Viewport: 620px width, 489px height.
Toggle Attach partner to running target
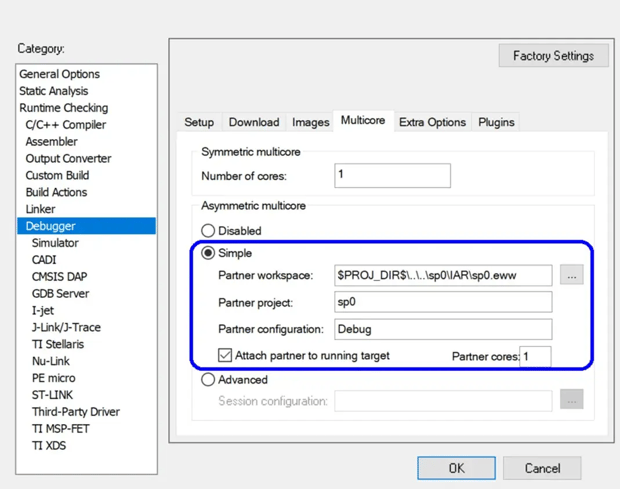[225, 355]
